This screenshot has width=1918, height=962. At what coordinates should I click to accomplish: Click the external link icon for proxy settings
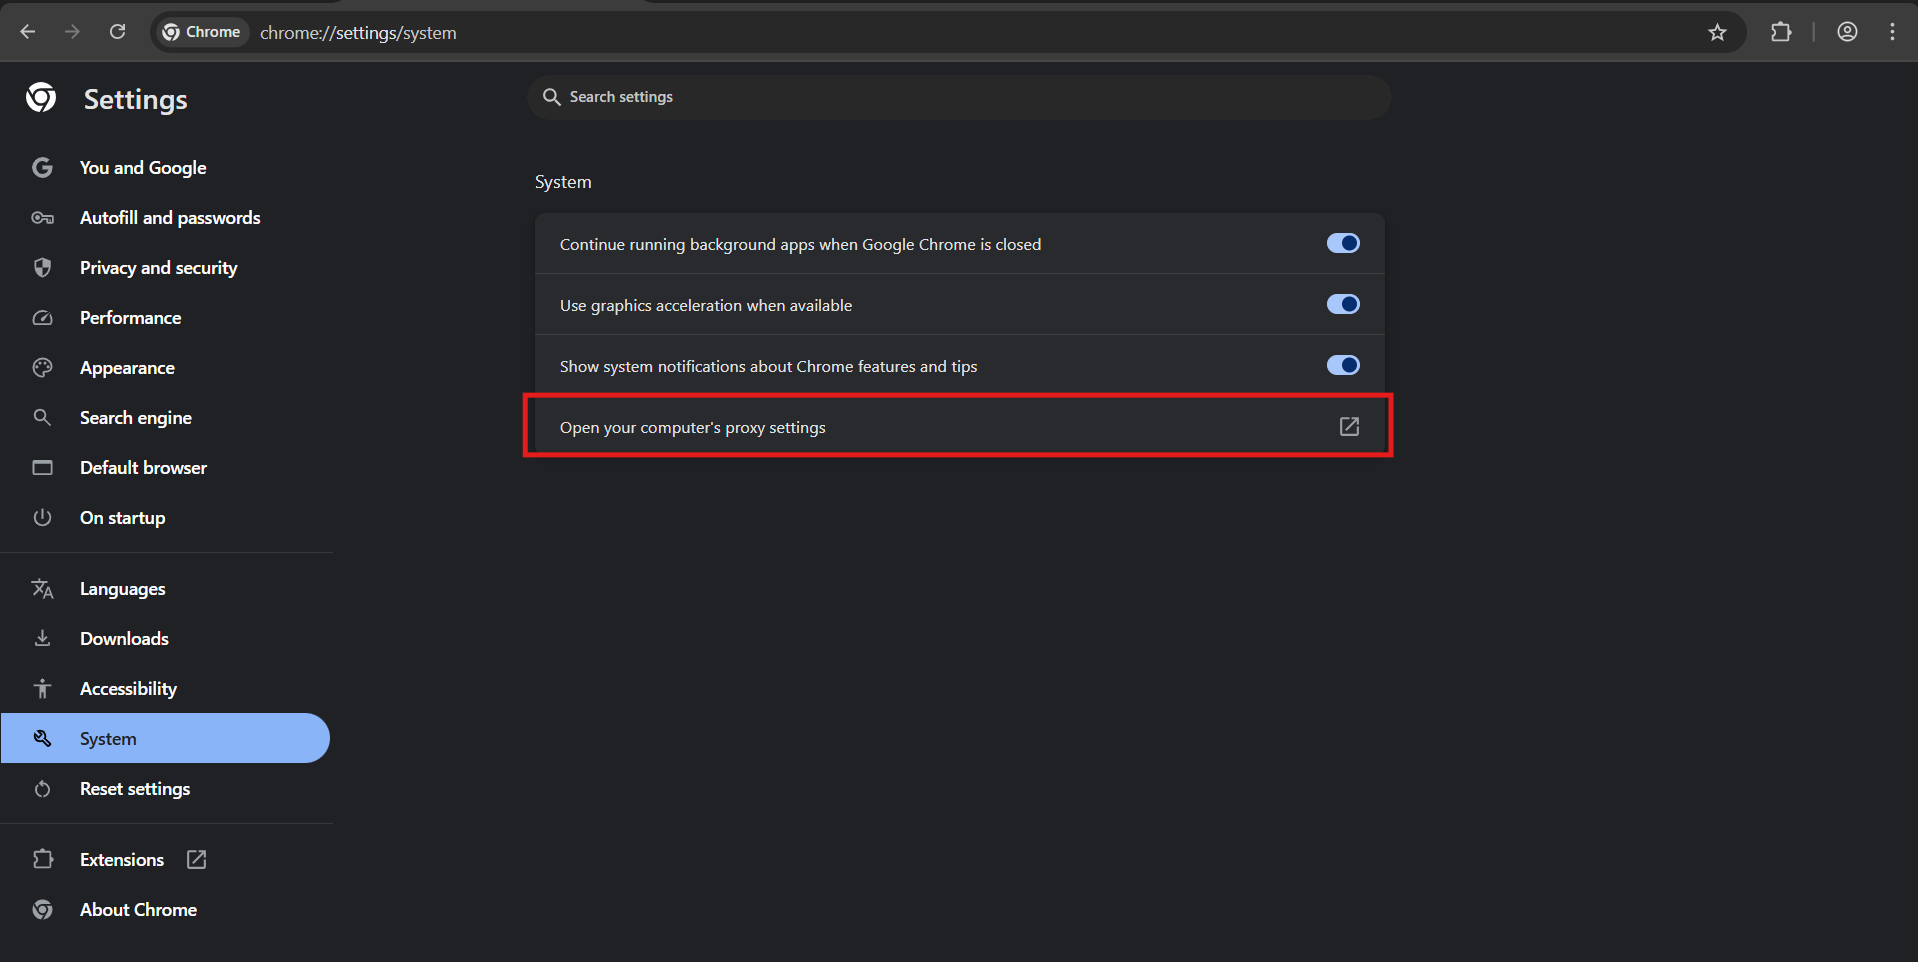click(1349, 426)
